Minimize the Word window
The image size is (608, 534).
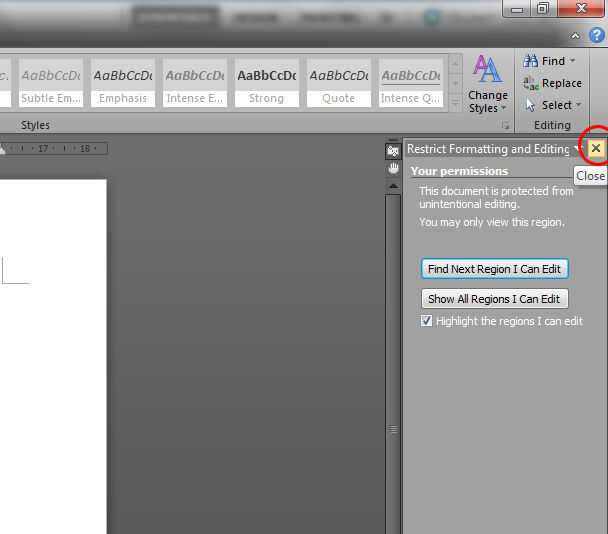516,9
